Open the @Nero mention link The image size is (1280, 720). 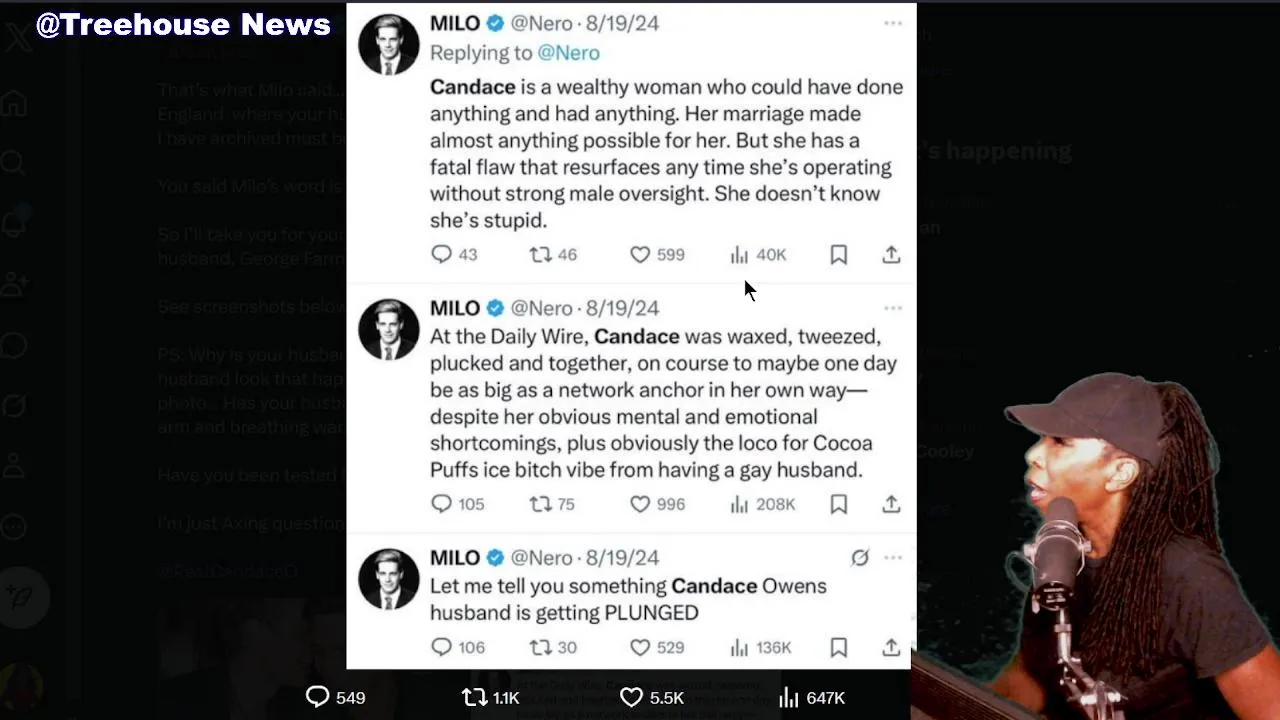[568, 53]
